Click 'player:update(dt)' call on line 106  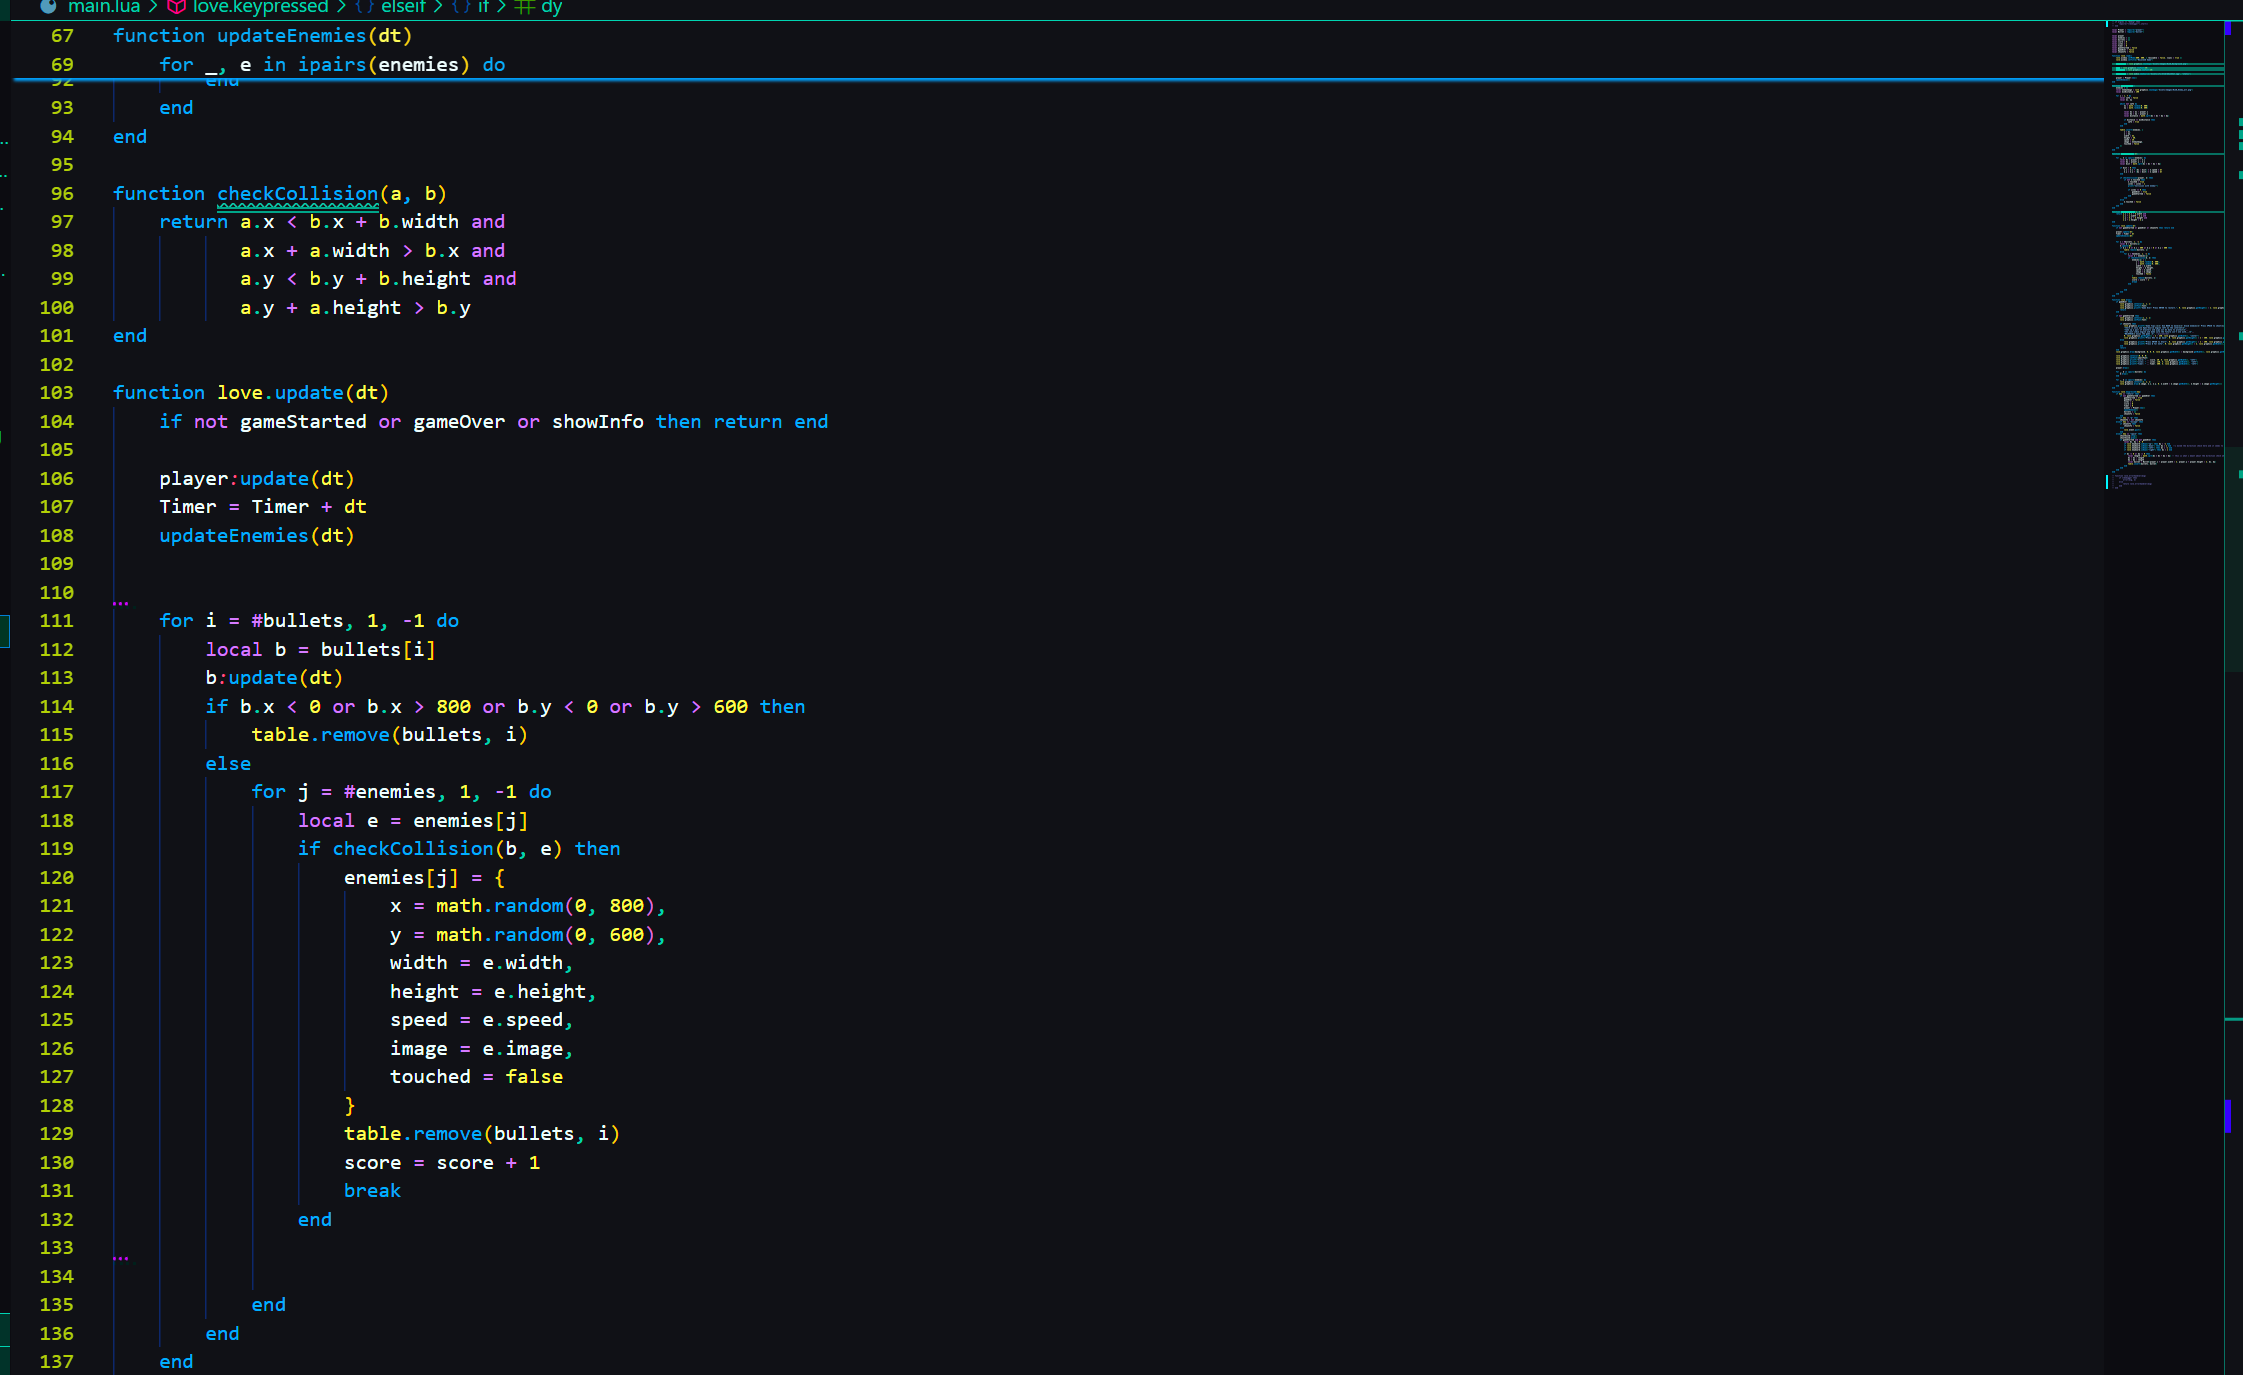(x=257, y=479)
